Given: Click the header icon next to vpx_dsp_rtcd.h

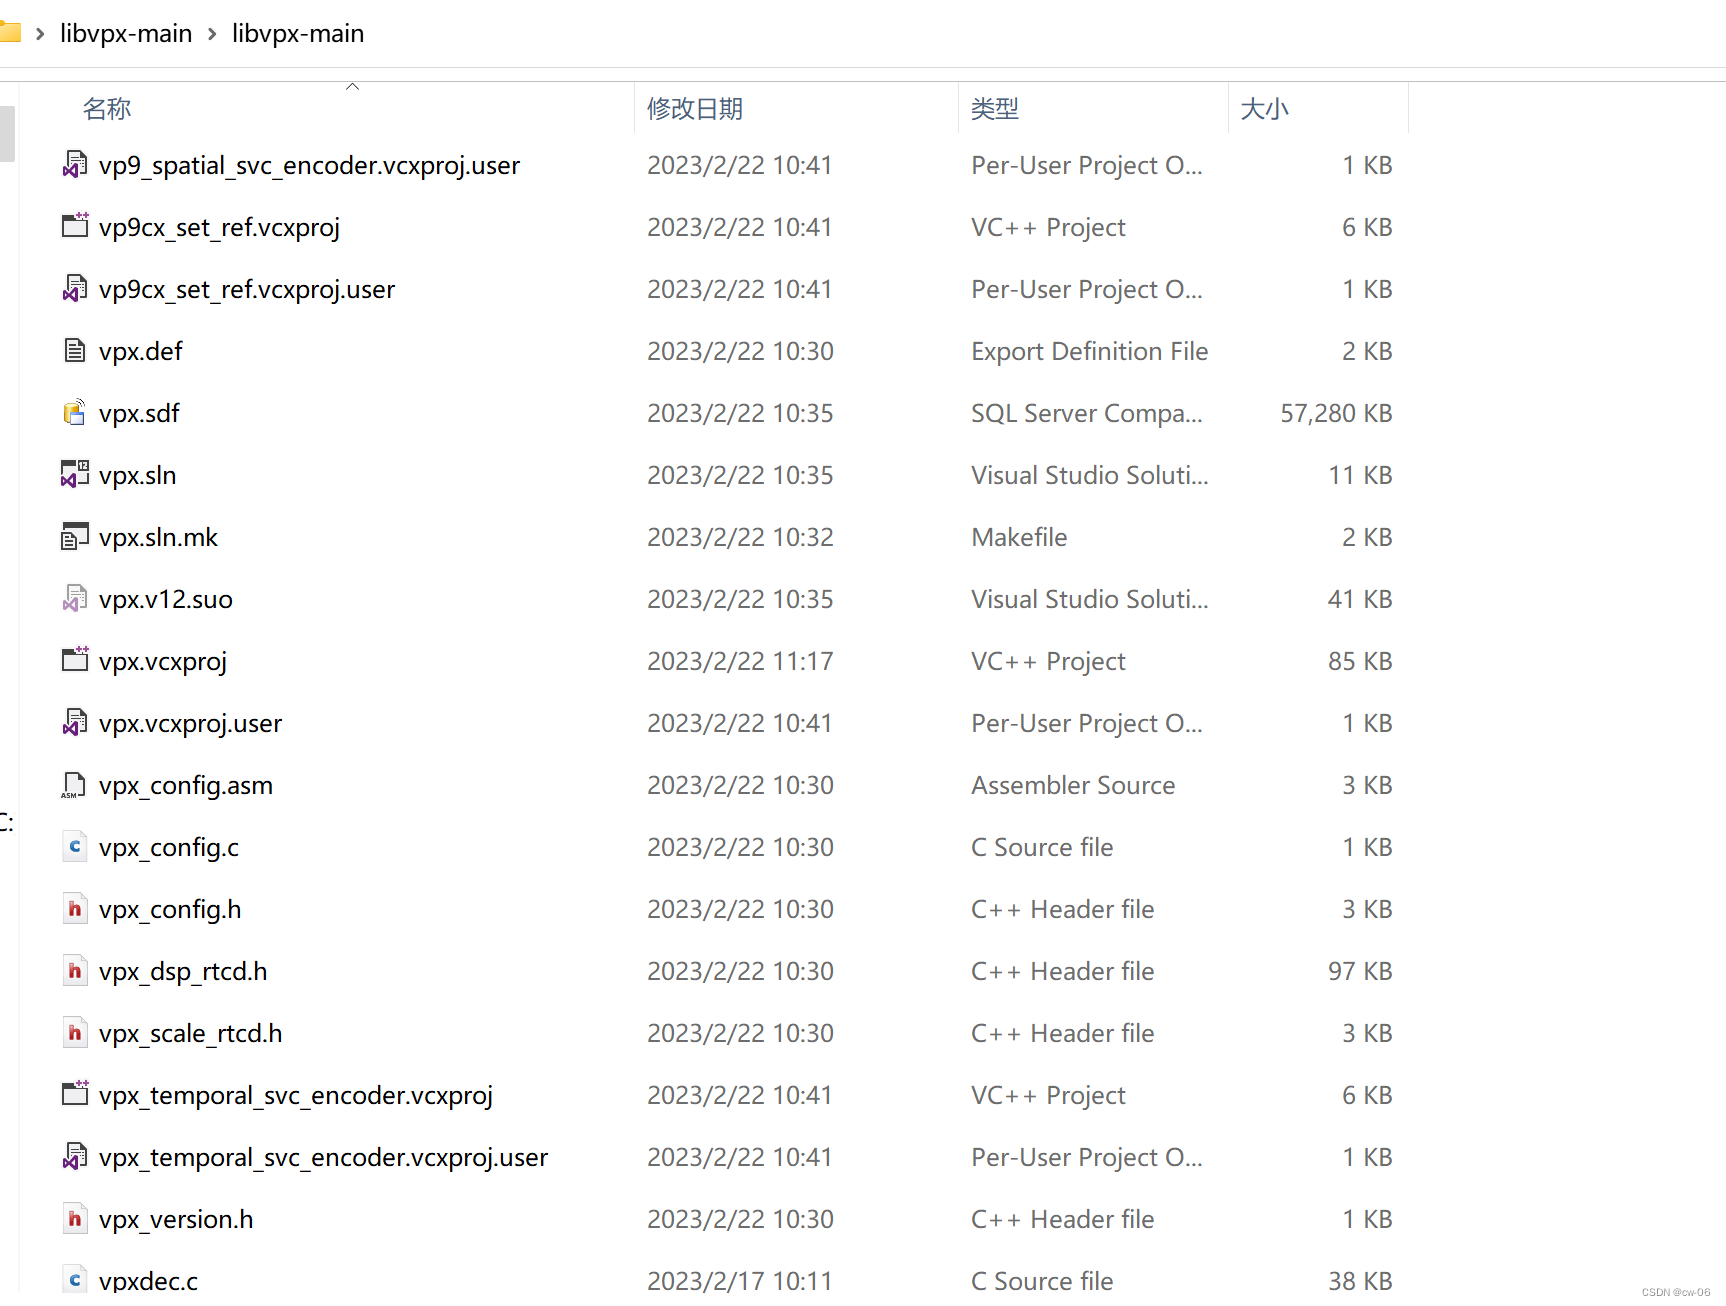Looking at the screenshot, I should click(x=74, y=971).
